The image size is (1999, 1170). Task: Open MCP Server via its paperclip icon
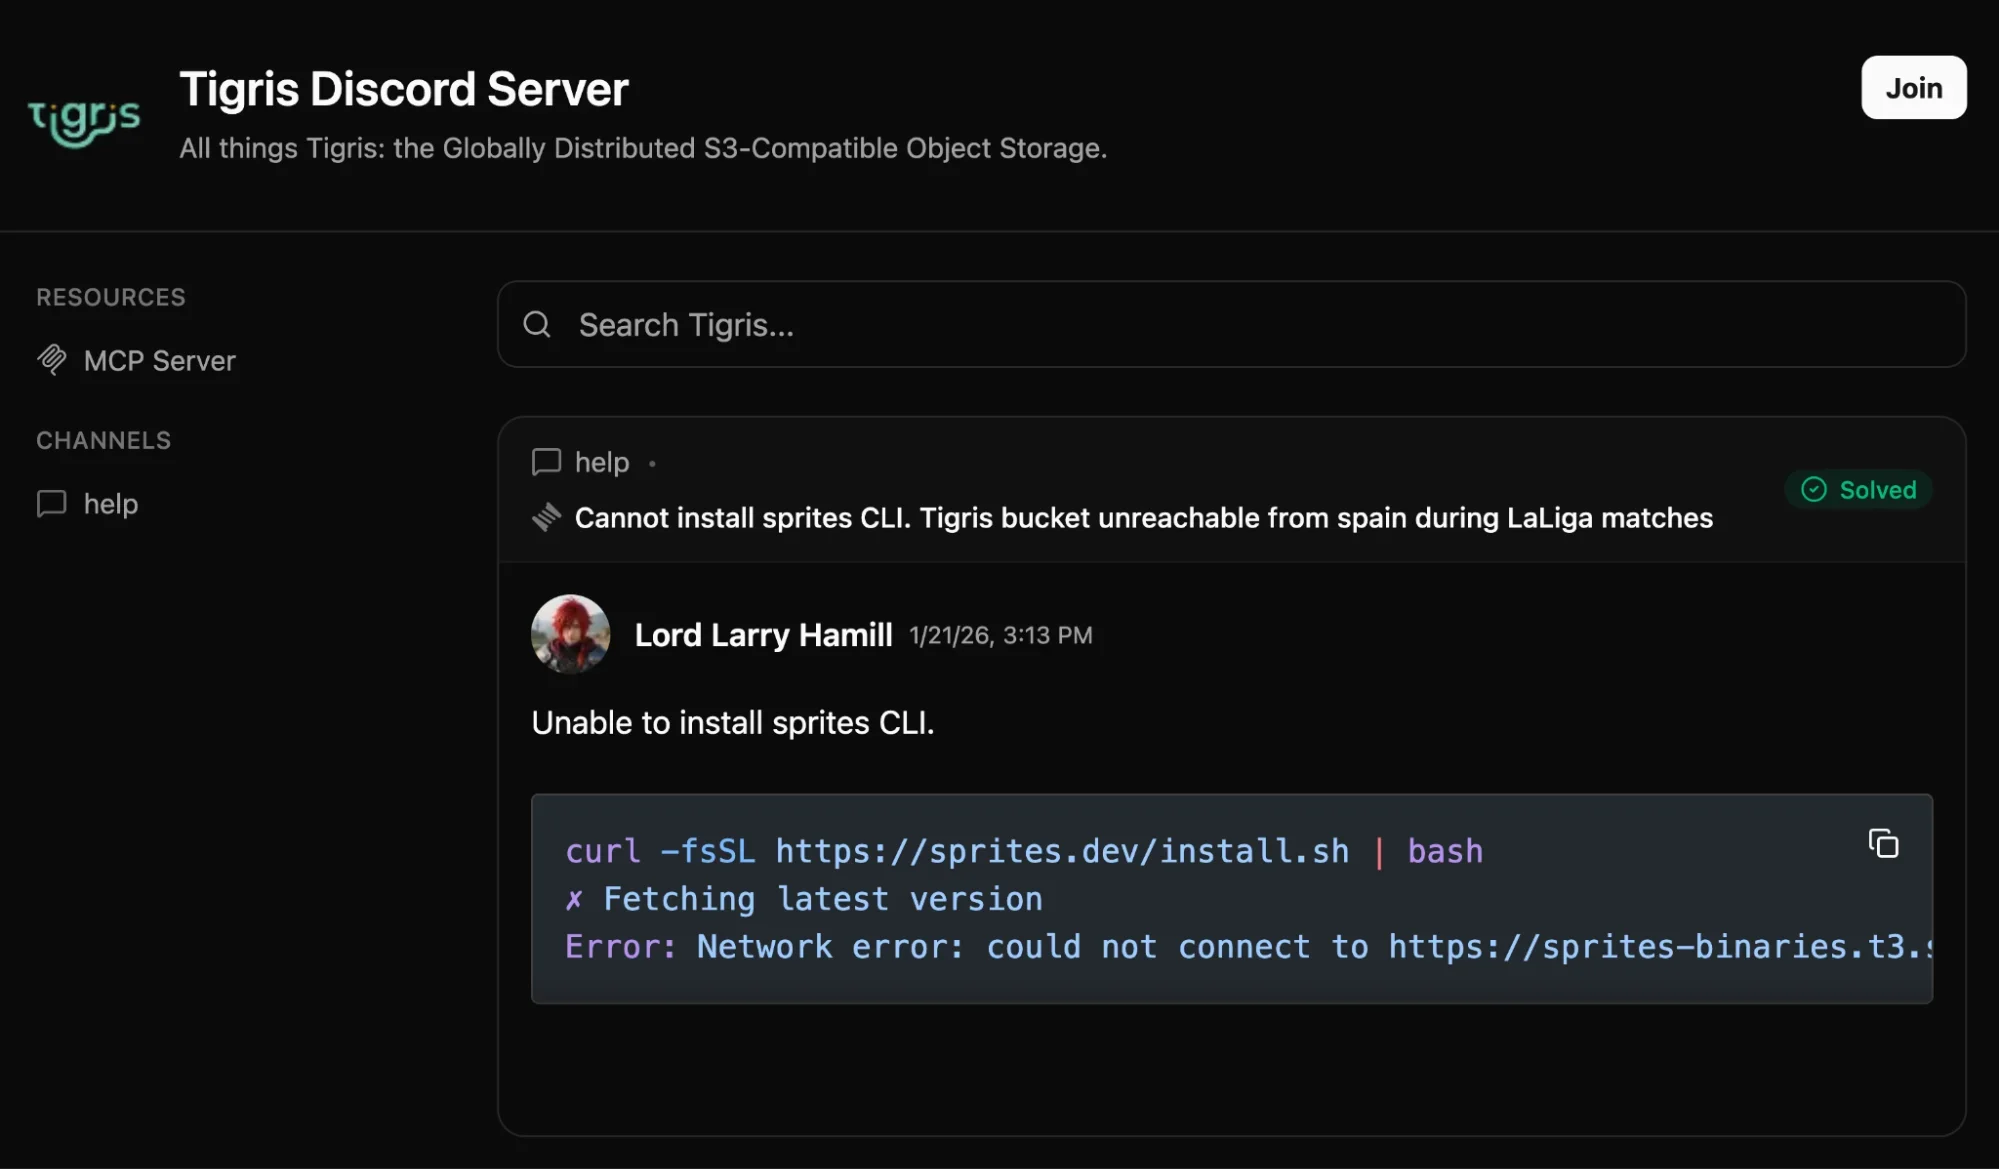click(x=51, y=360)
